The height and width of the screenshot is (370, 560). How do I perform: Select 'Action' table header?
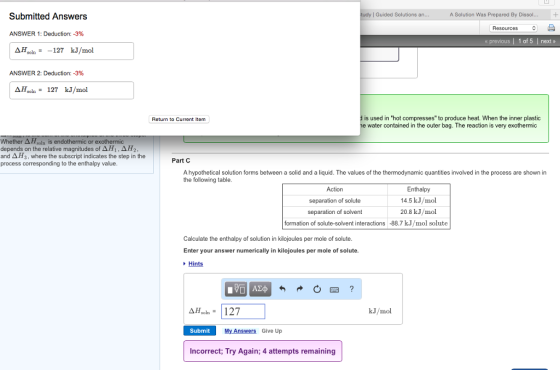click(x=335, y=189)
